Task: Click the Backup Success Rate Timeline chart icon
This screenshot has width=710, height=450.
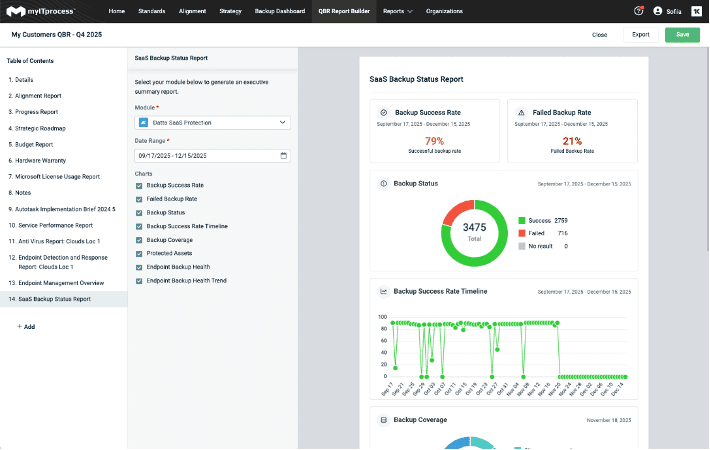Action: click(x=384, y=291)
